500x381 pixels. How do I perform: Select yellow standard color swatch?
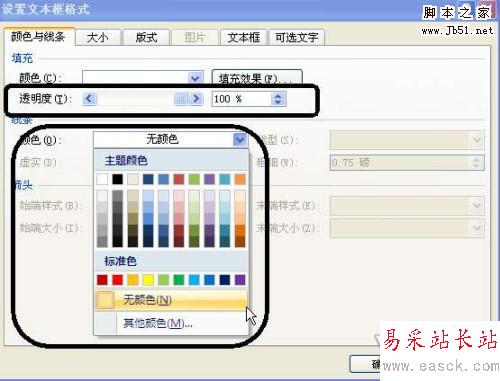148,280
